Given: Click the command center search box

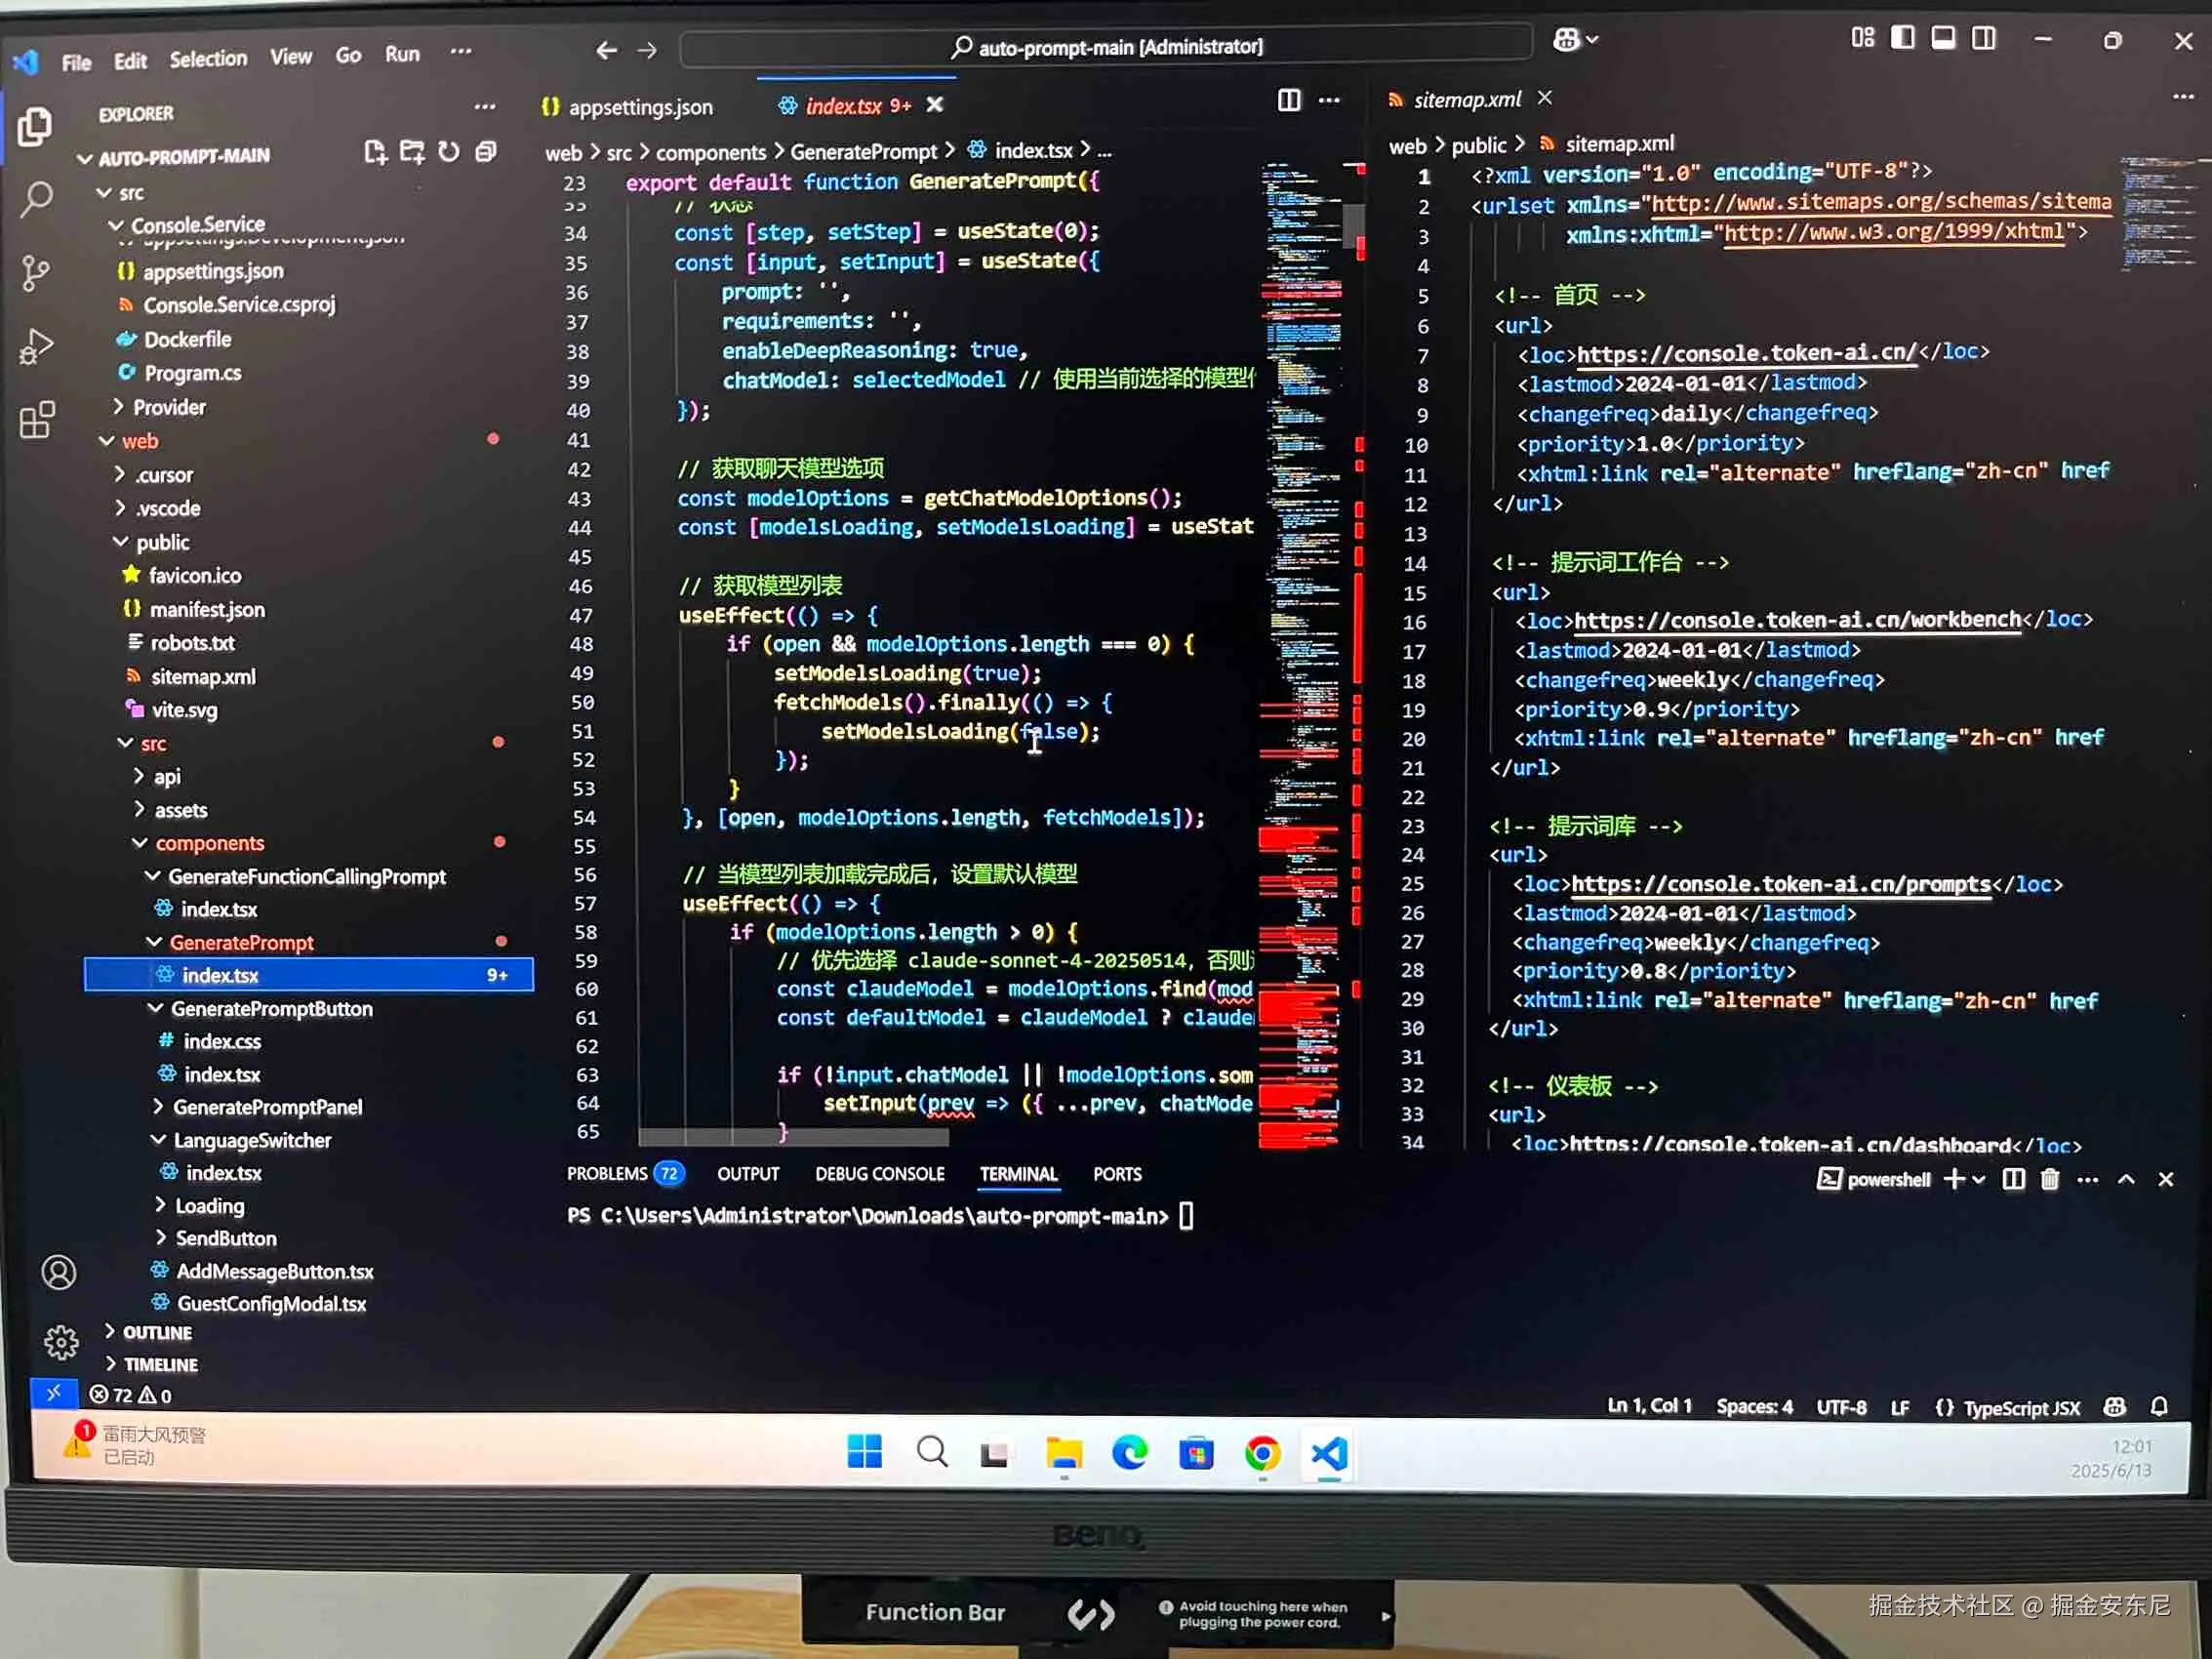Looking at the screenshot, I should point(1106,47).
